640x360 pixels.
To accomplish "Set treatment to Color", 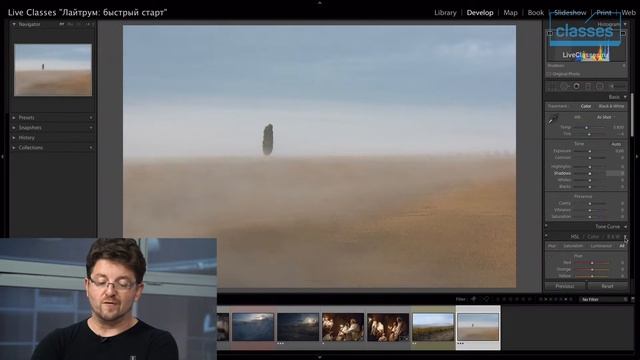I will click(x=586, y=106).
